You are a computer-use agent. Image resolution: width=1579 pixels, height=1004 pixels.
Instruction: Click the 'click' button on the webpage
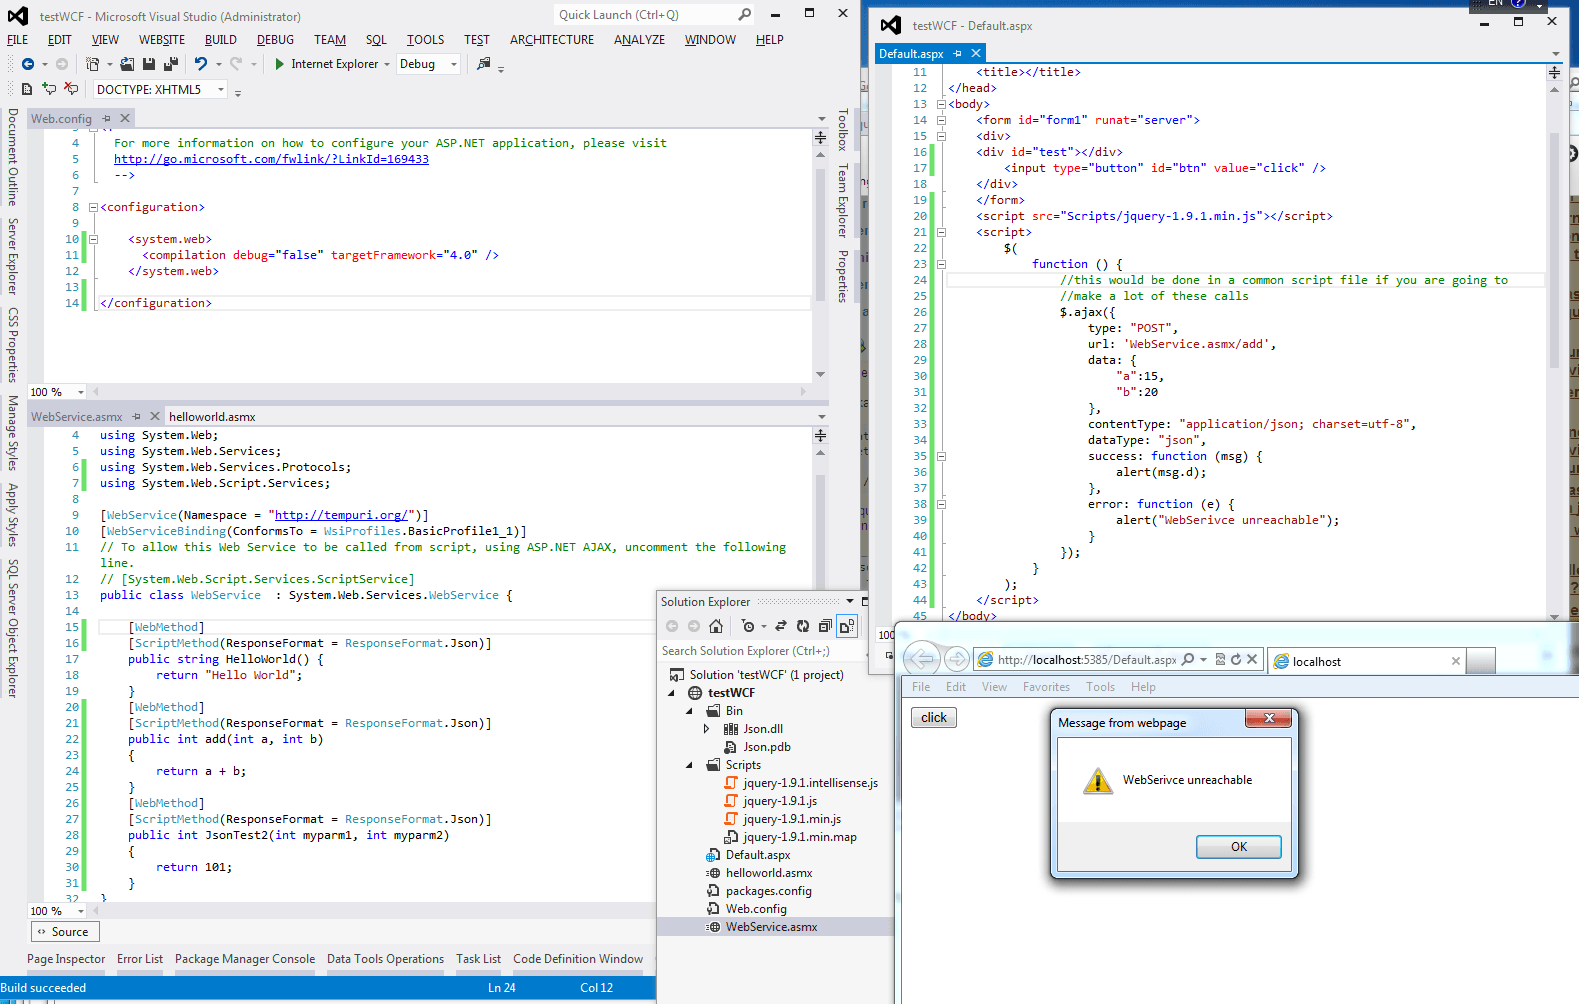point(934,718)
